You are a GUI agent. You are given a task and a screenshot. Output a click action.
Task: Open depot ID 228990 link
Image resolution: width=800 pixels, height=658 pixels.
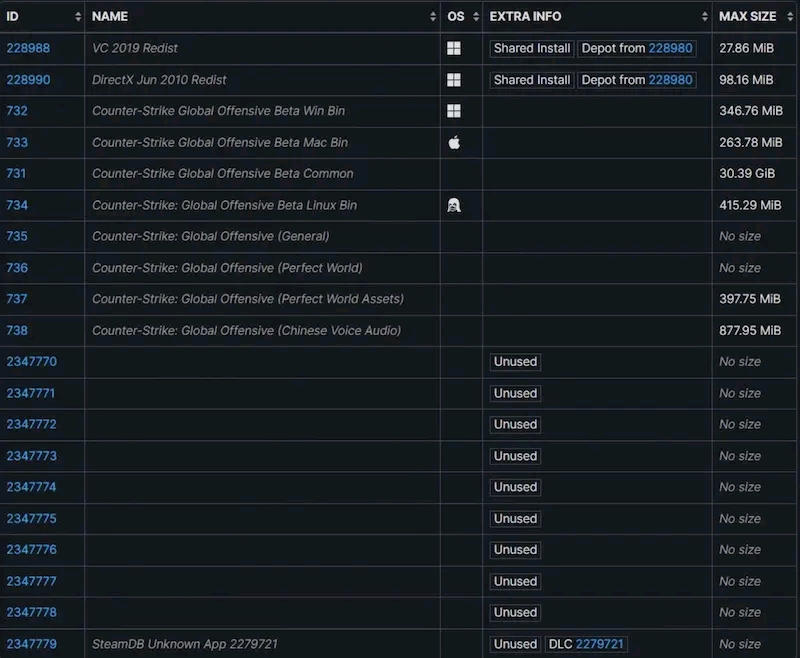click(28, 80)
